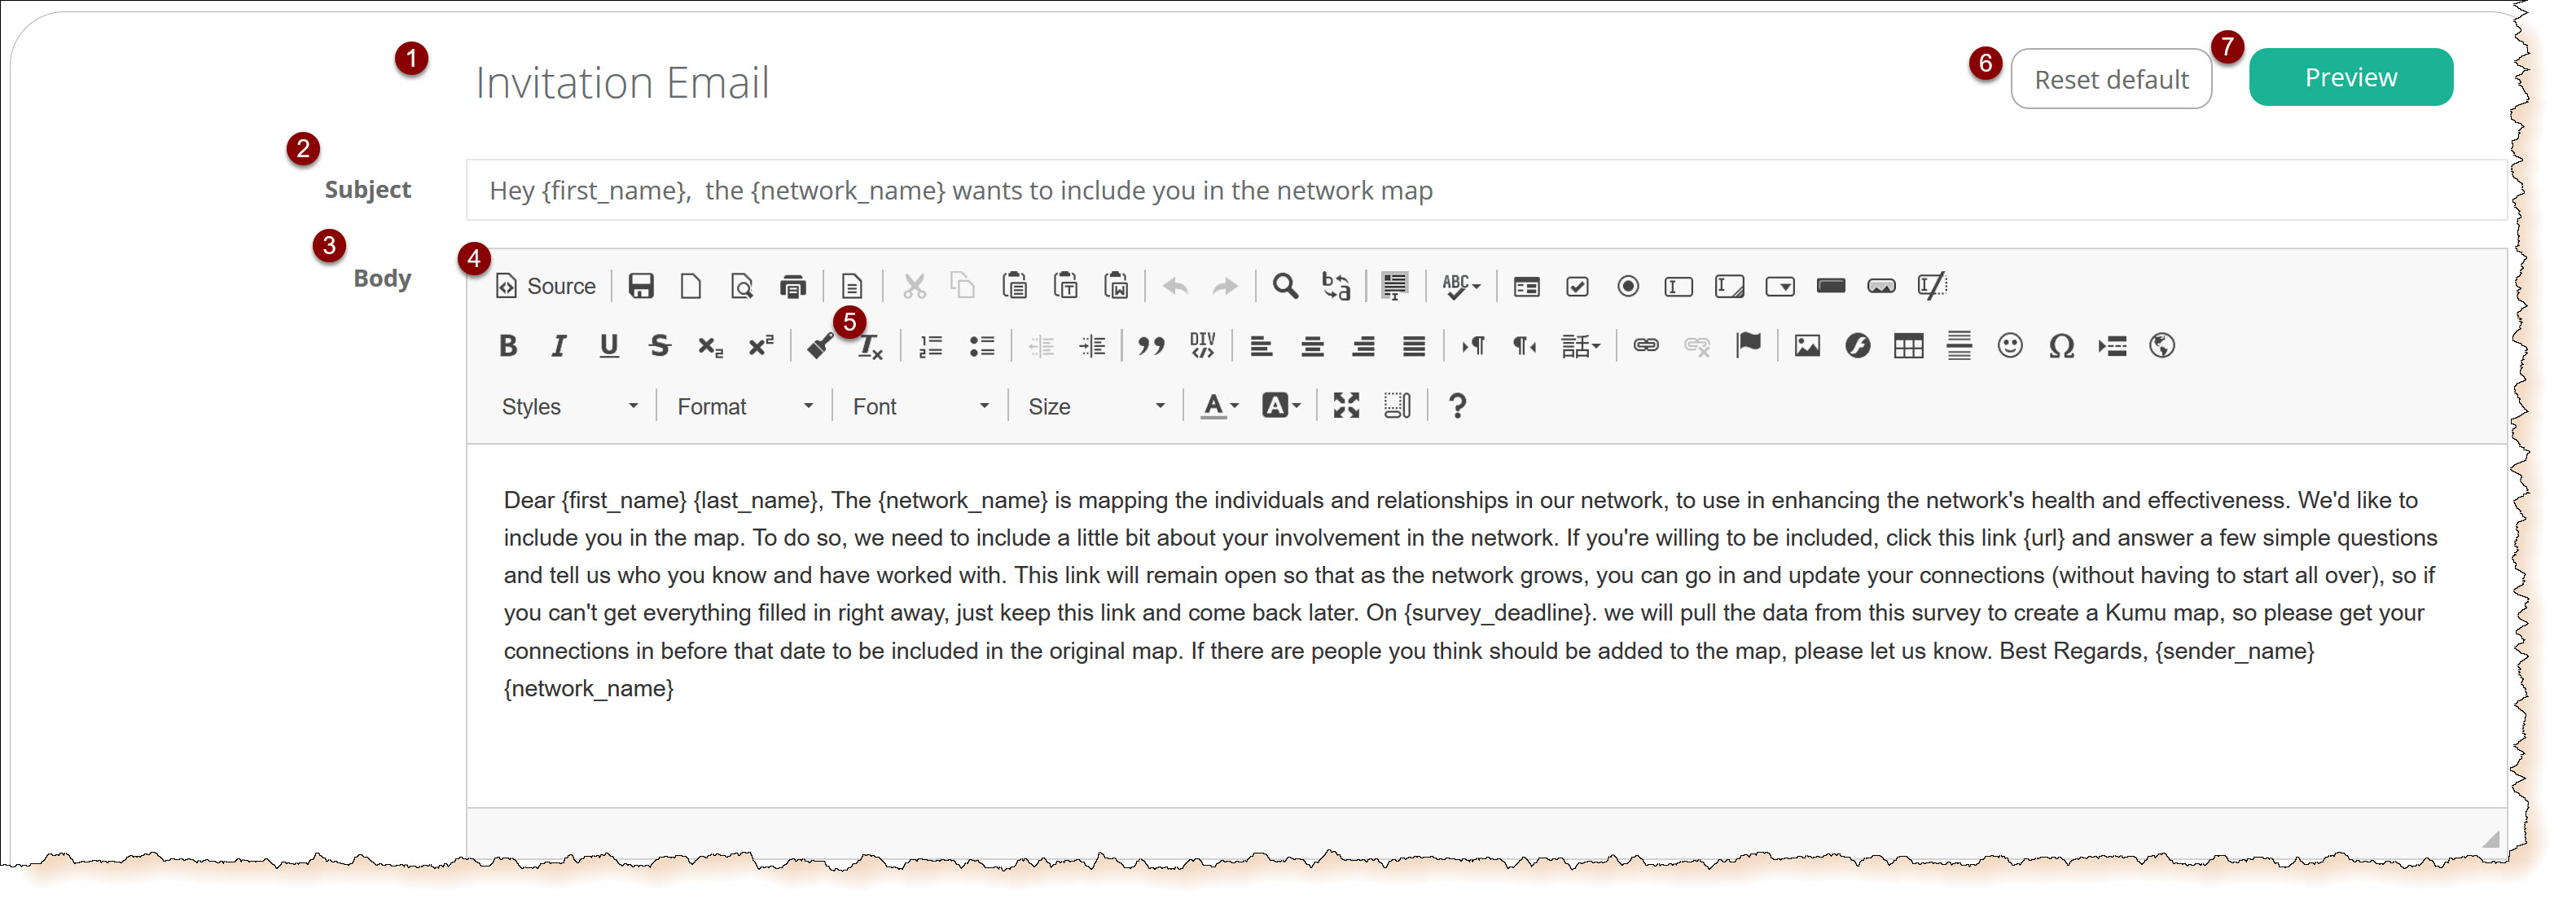Click the Bold formatting icon
2576x917 pixels.
point(508,346)
